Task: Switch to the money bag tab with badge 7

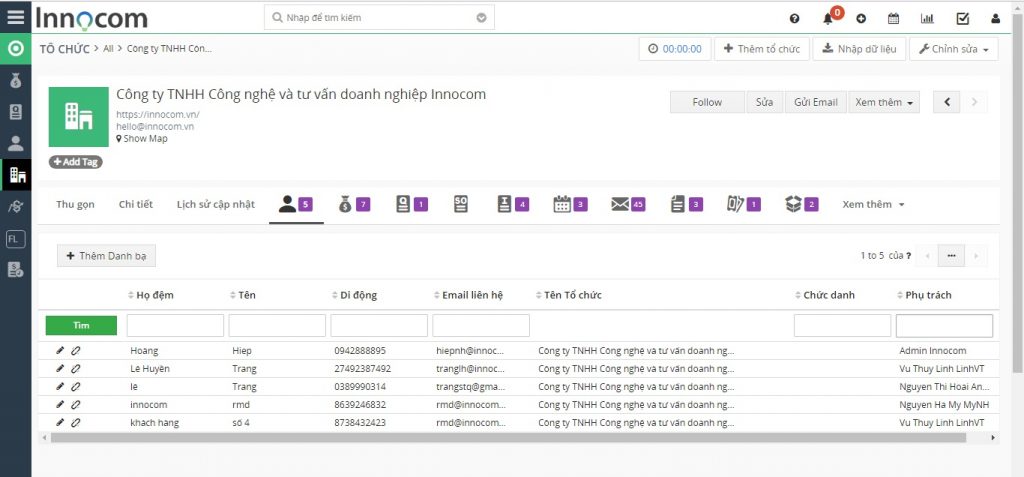Action: pos(354,205)
